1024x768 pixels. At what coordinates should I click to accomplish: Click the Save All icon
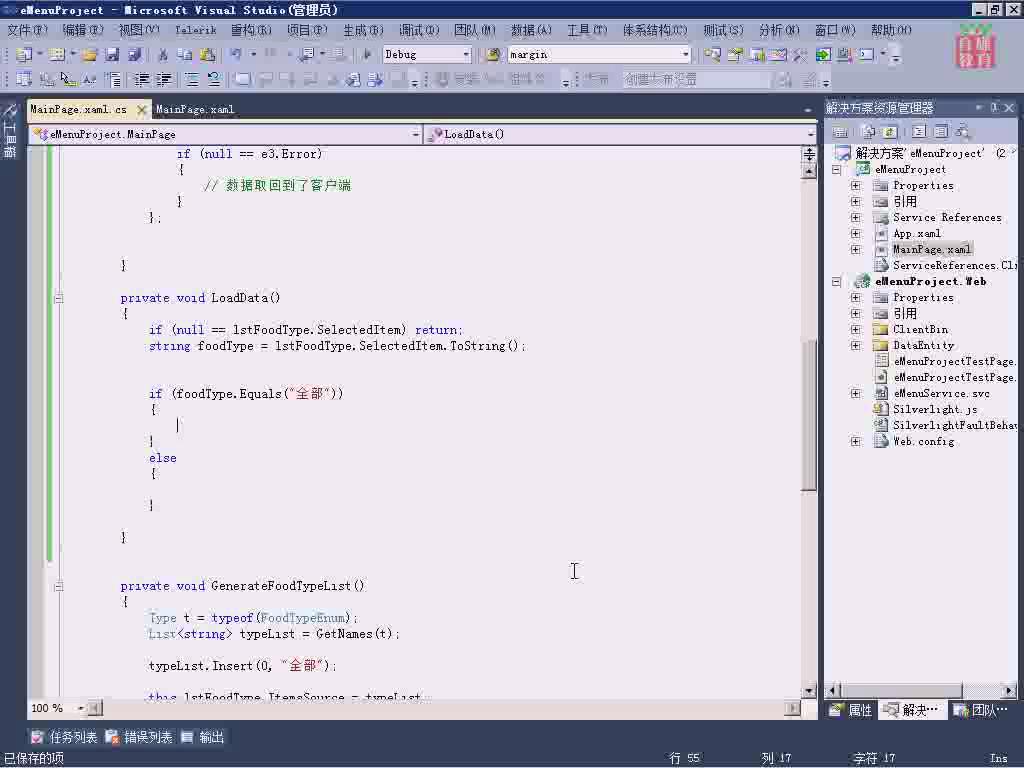[135, 55]
